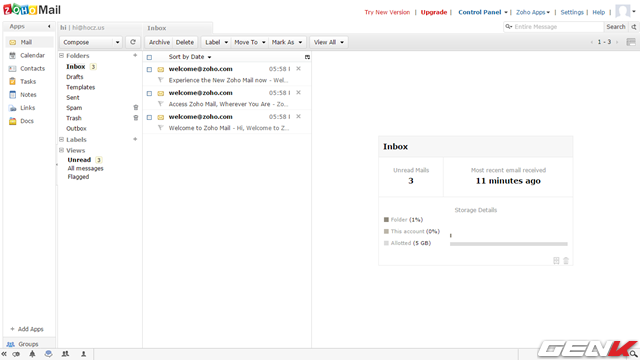
Task: Toggle the reading pane layout icon
Action: pos(631,42)
